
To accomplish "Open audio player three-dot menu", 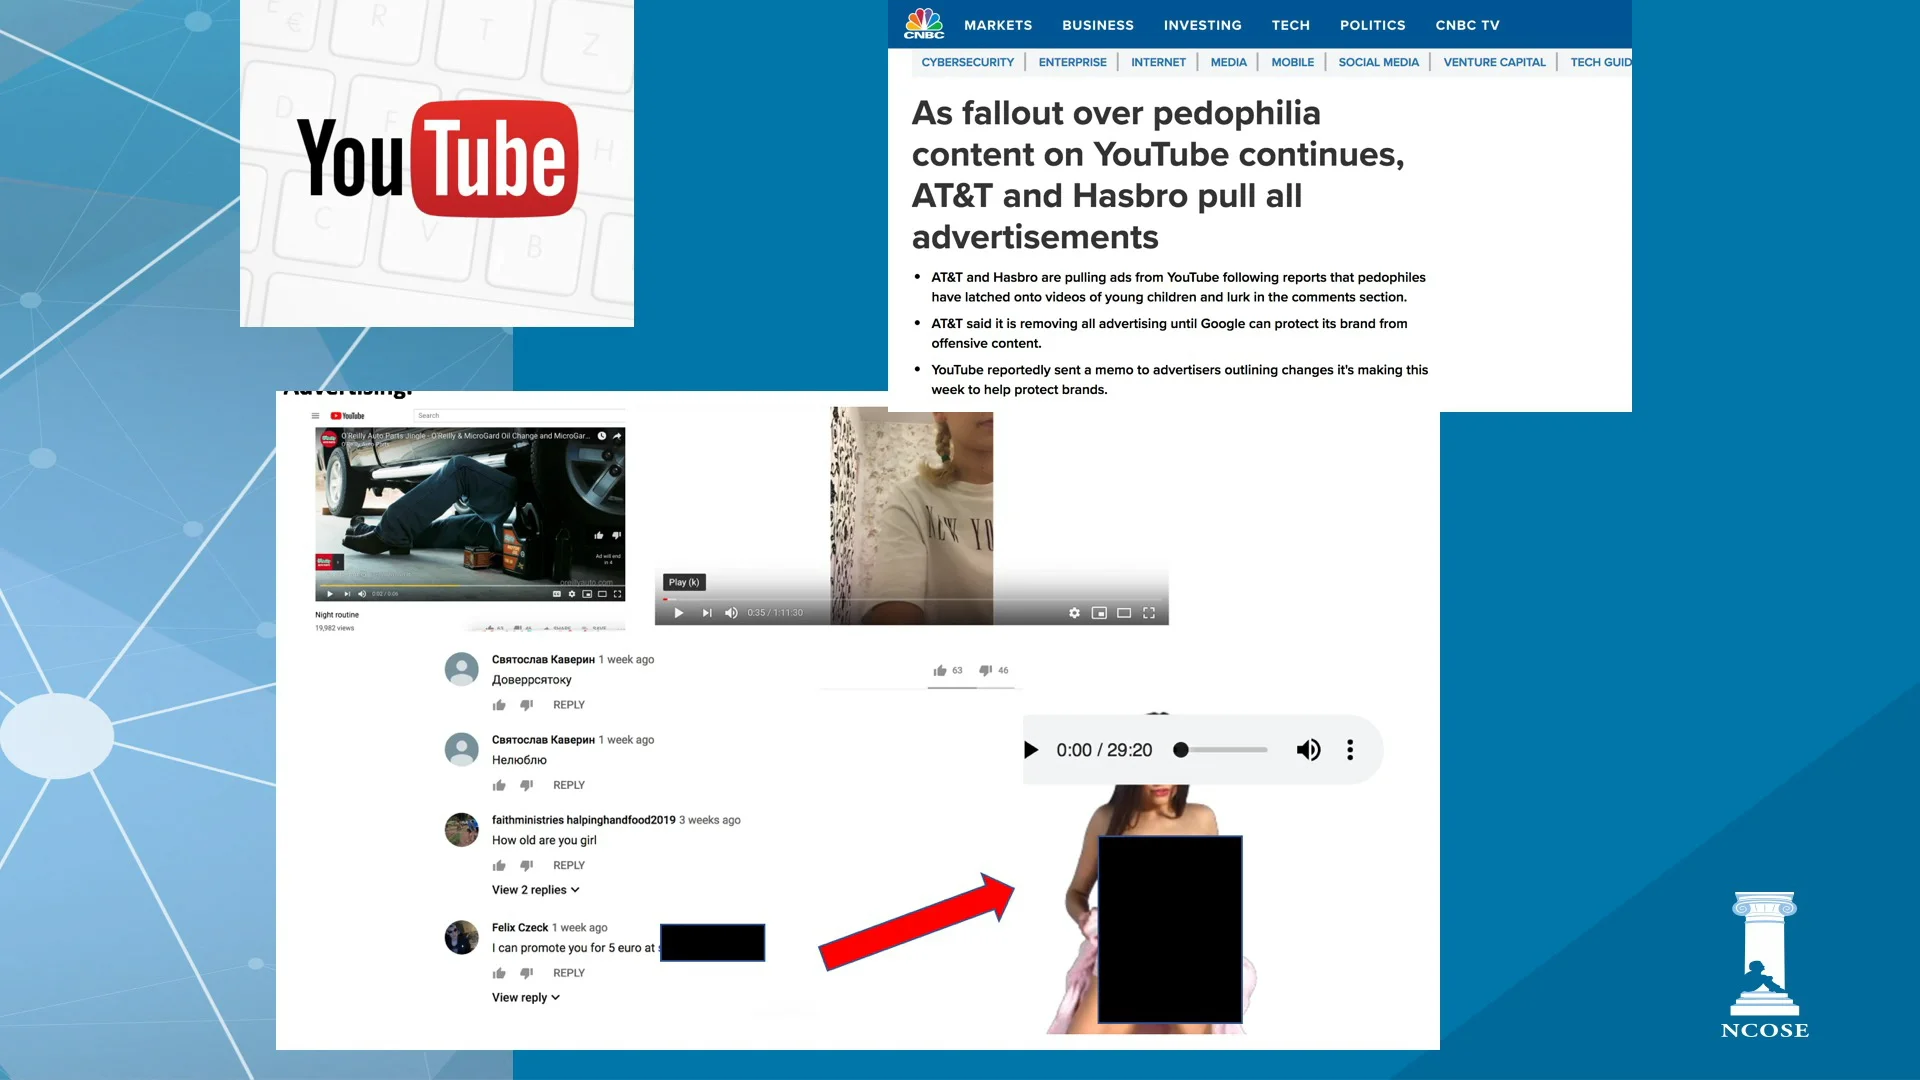I will [x=1350, y=750].
